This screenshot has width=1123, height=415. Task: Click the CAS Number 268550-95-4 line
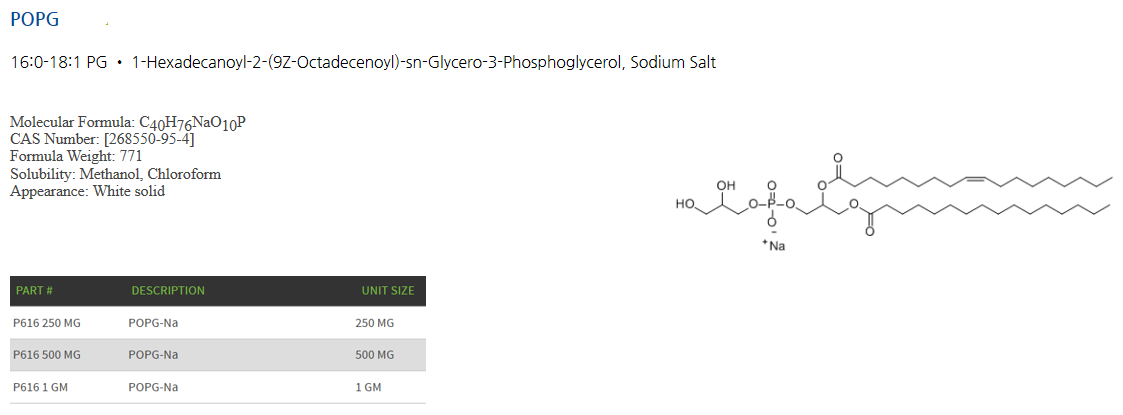pos(102,139)
